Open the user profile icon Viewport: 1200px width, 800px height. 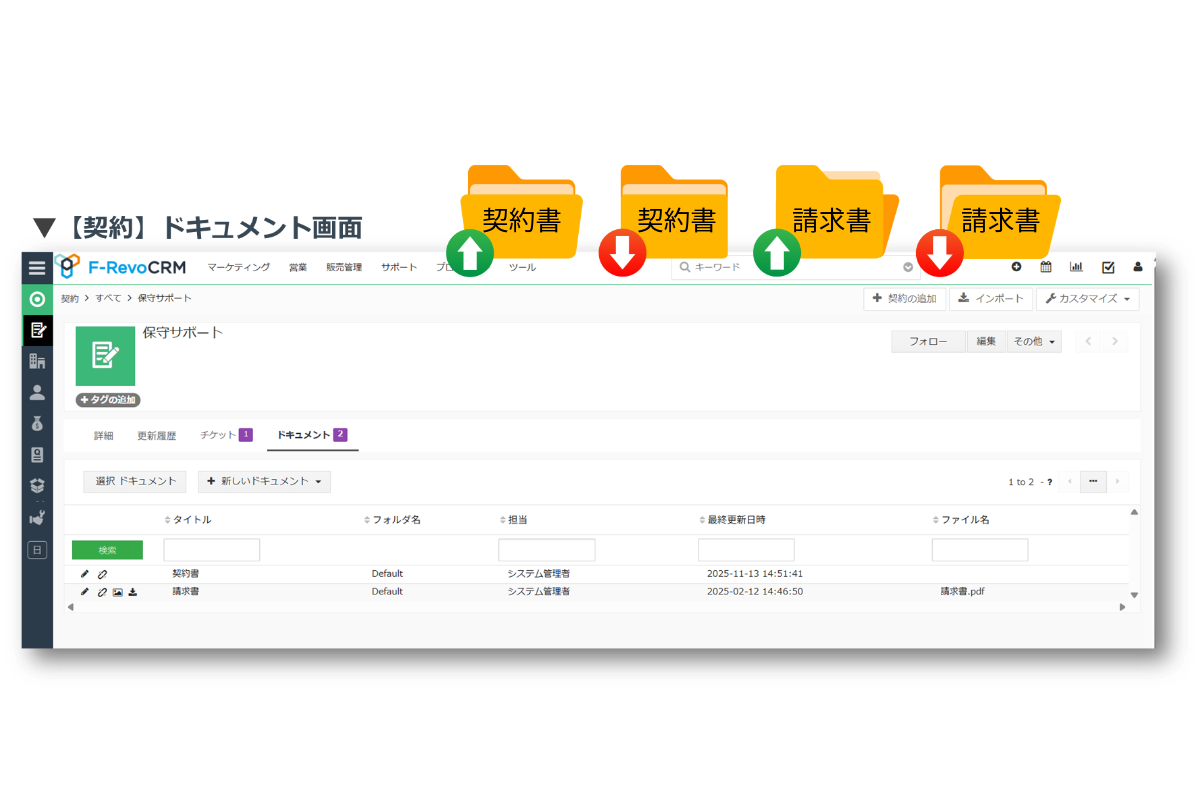tap(1138, 267)
